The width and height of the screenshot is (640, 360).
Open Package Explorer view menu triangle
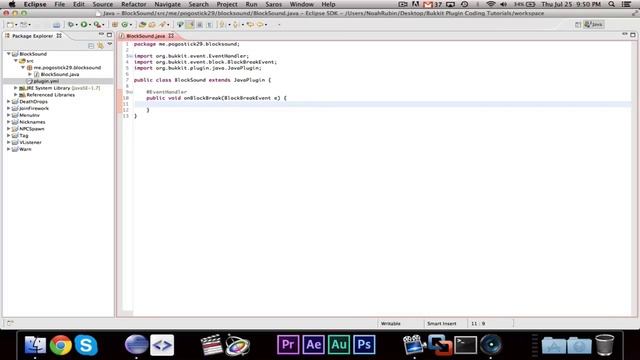pyautogui.click(x=110, y=44)
